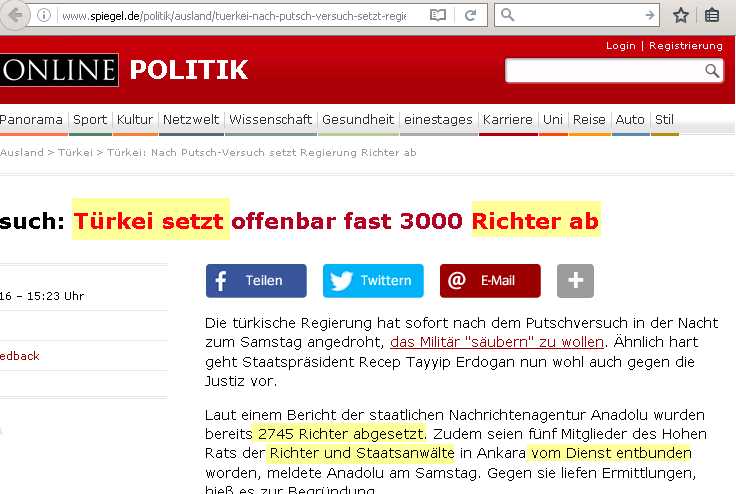Expand more sharing options plus button

click(575, 281)
